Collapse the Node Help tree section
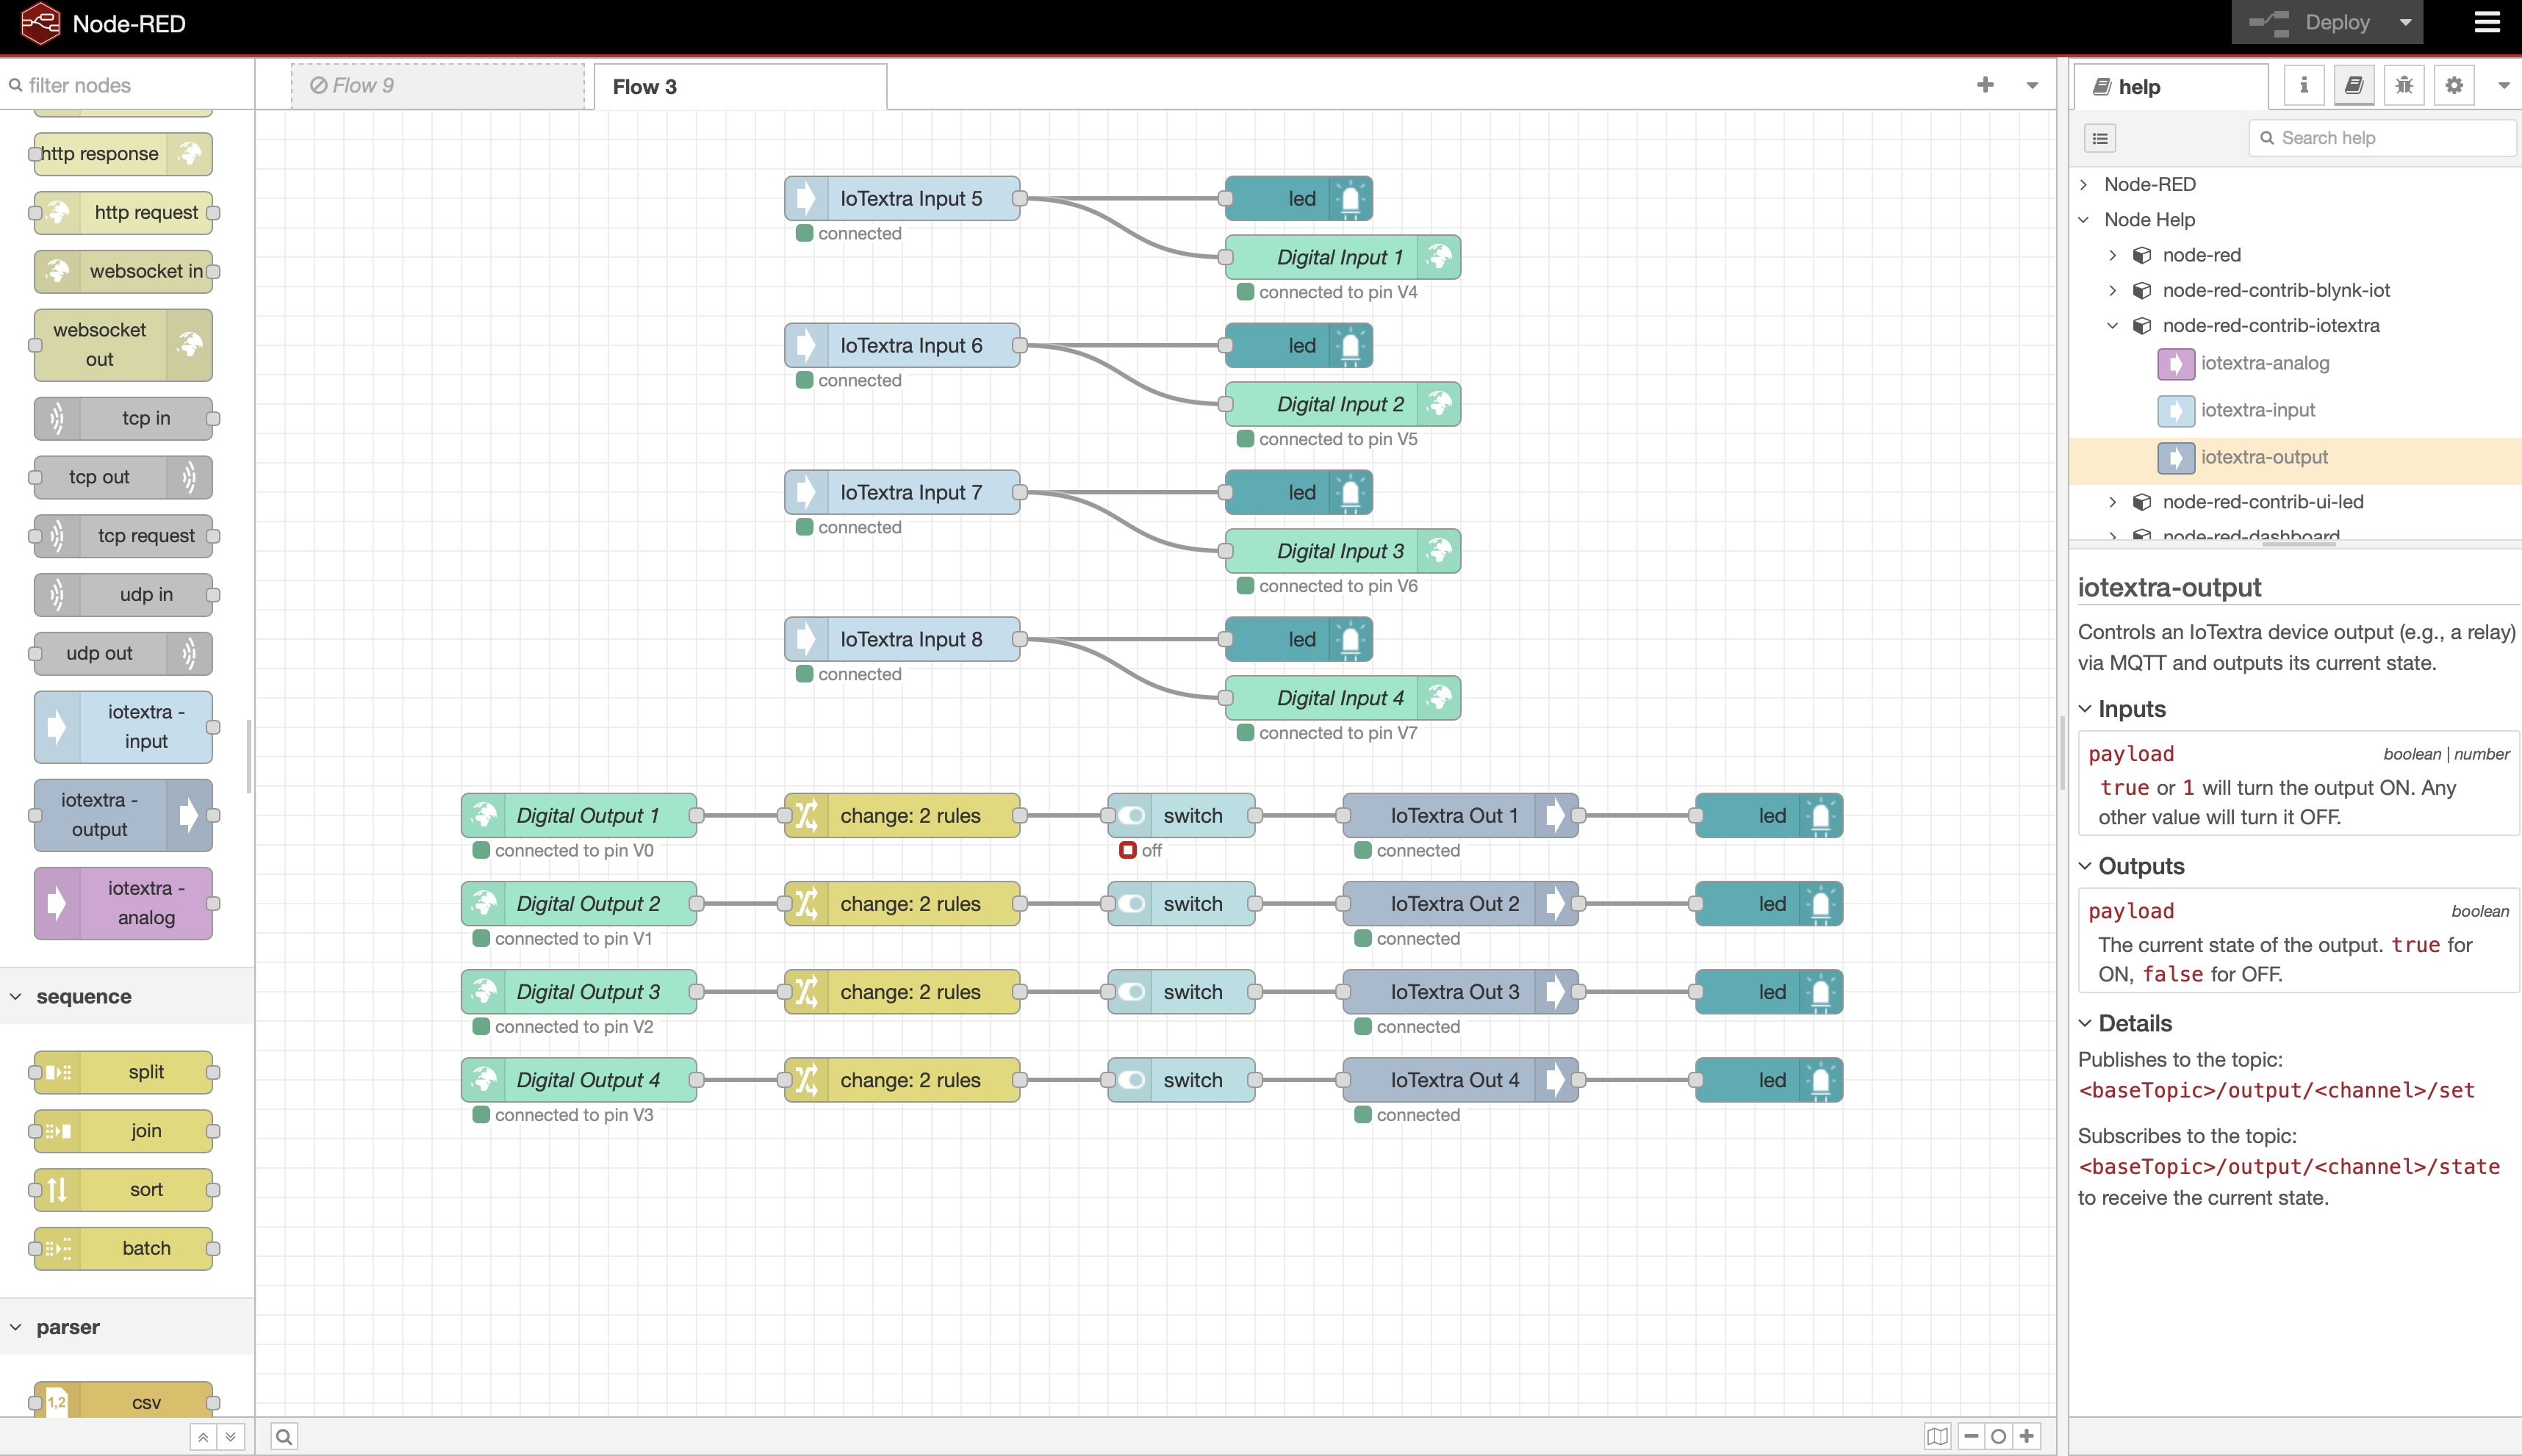 point(2084,220)
